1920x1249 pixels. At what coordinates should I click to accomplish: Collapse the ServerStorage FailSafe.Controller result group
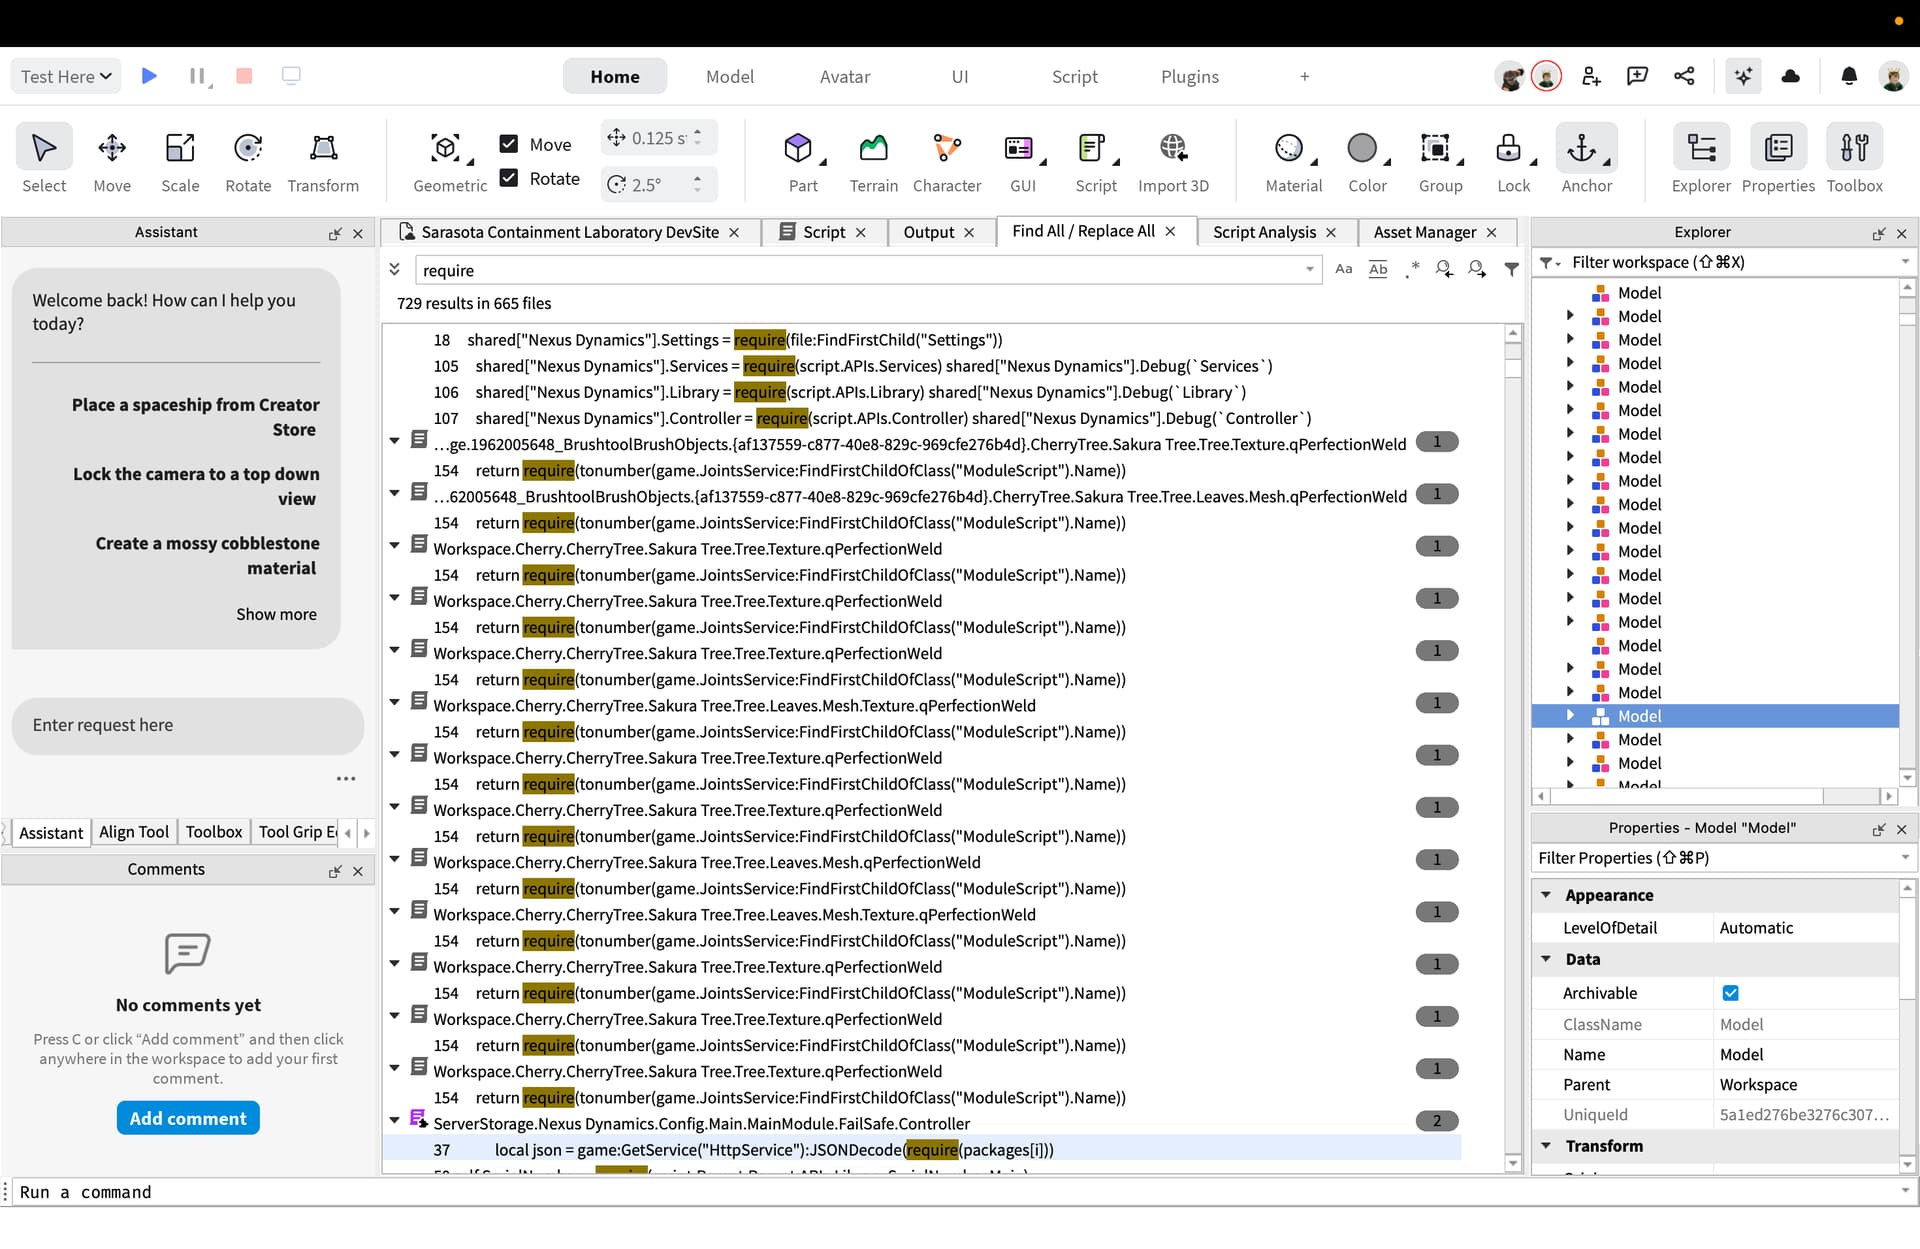pyautogui.click(x=395, y=1121)
